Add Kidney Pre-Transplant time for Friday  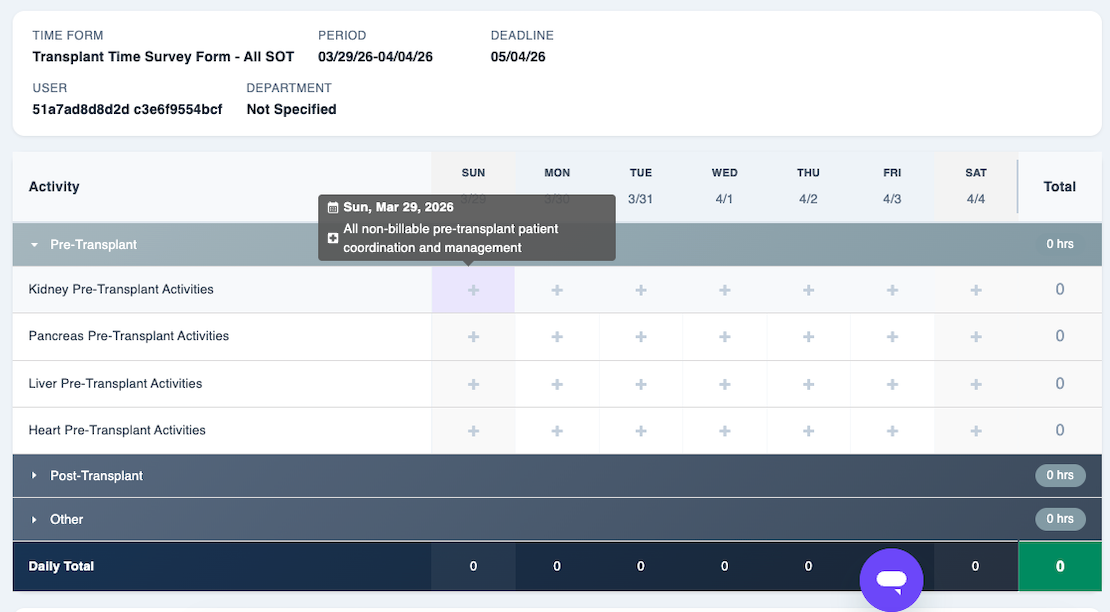(x=892, y=290)
